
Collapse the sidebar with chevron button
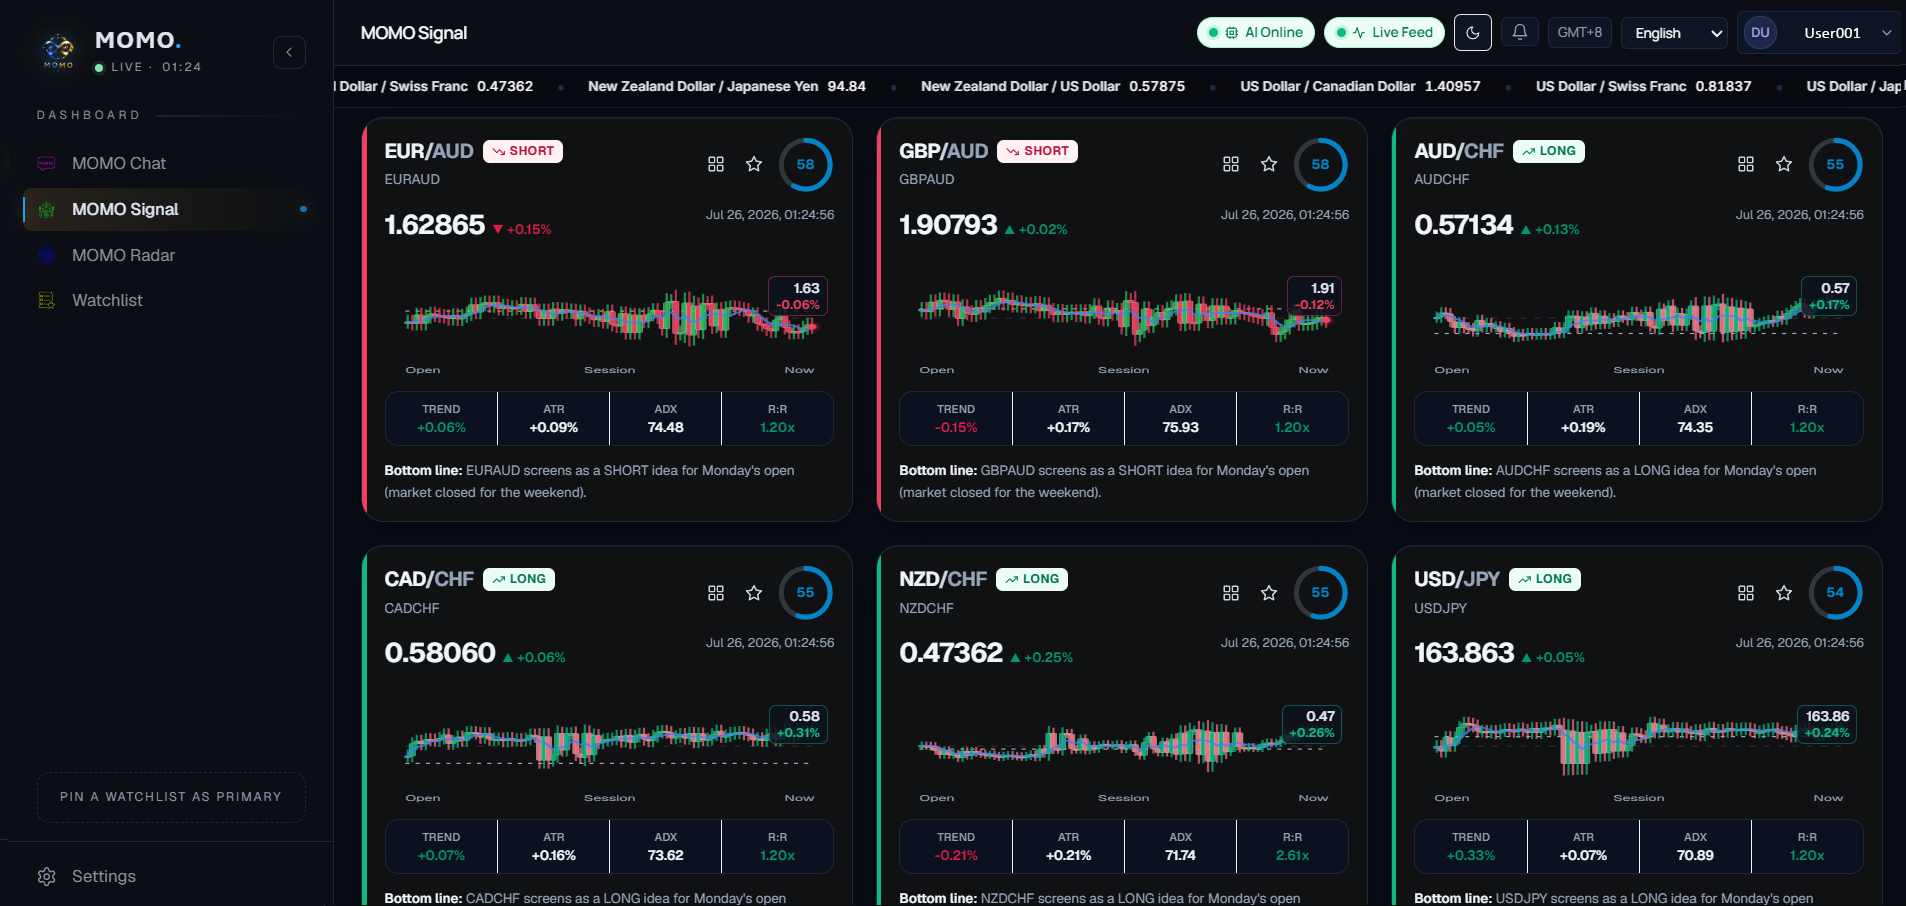pyautogui.click(x=289, y=52)
